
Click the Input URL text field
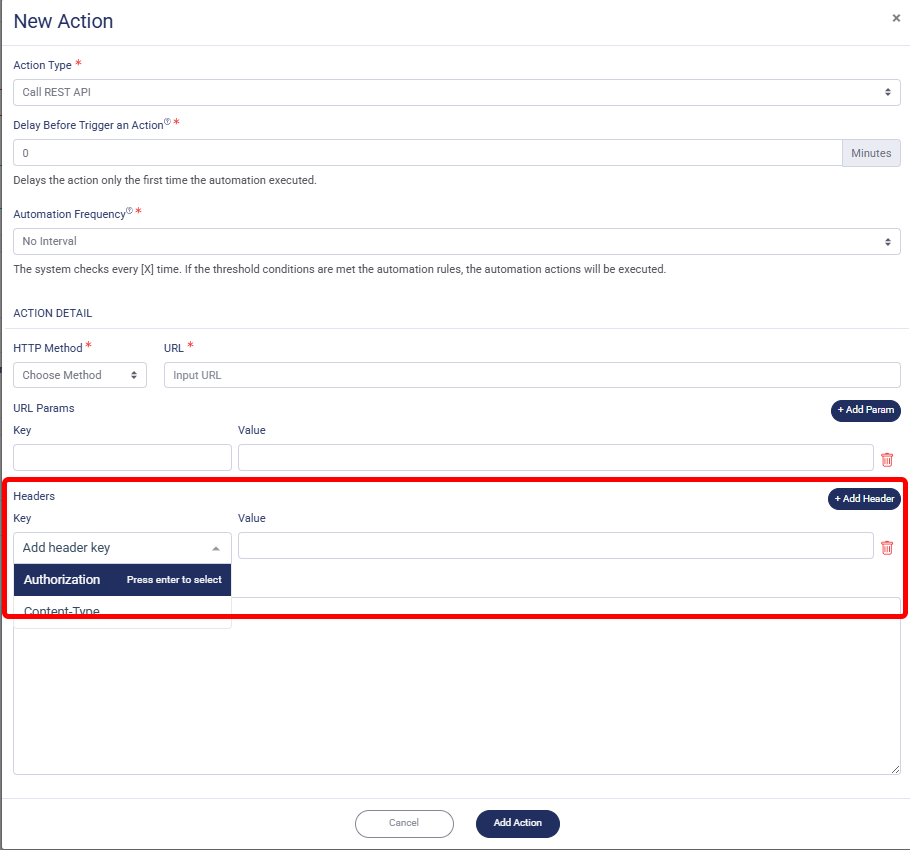531,375
